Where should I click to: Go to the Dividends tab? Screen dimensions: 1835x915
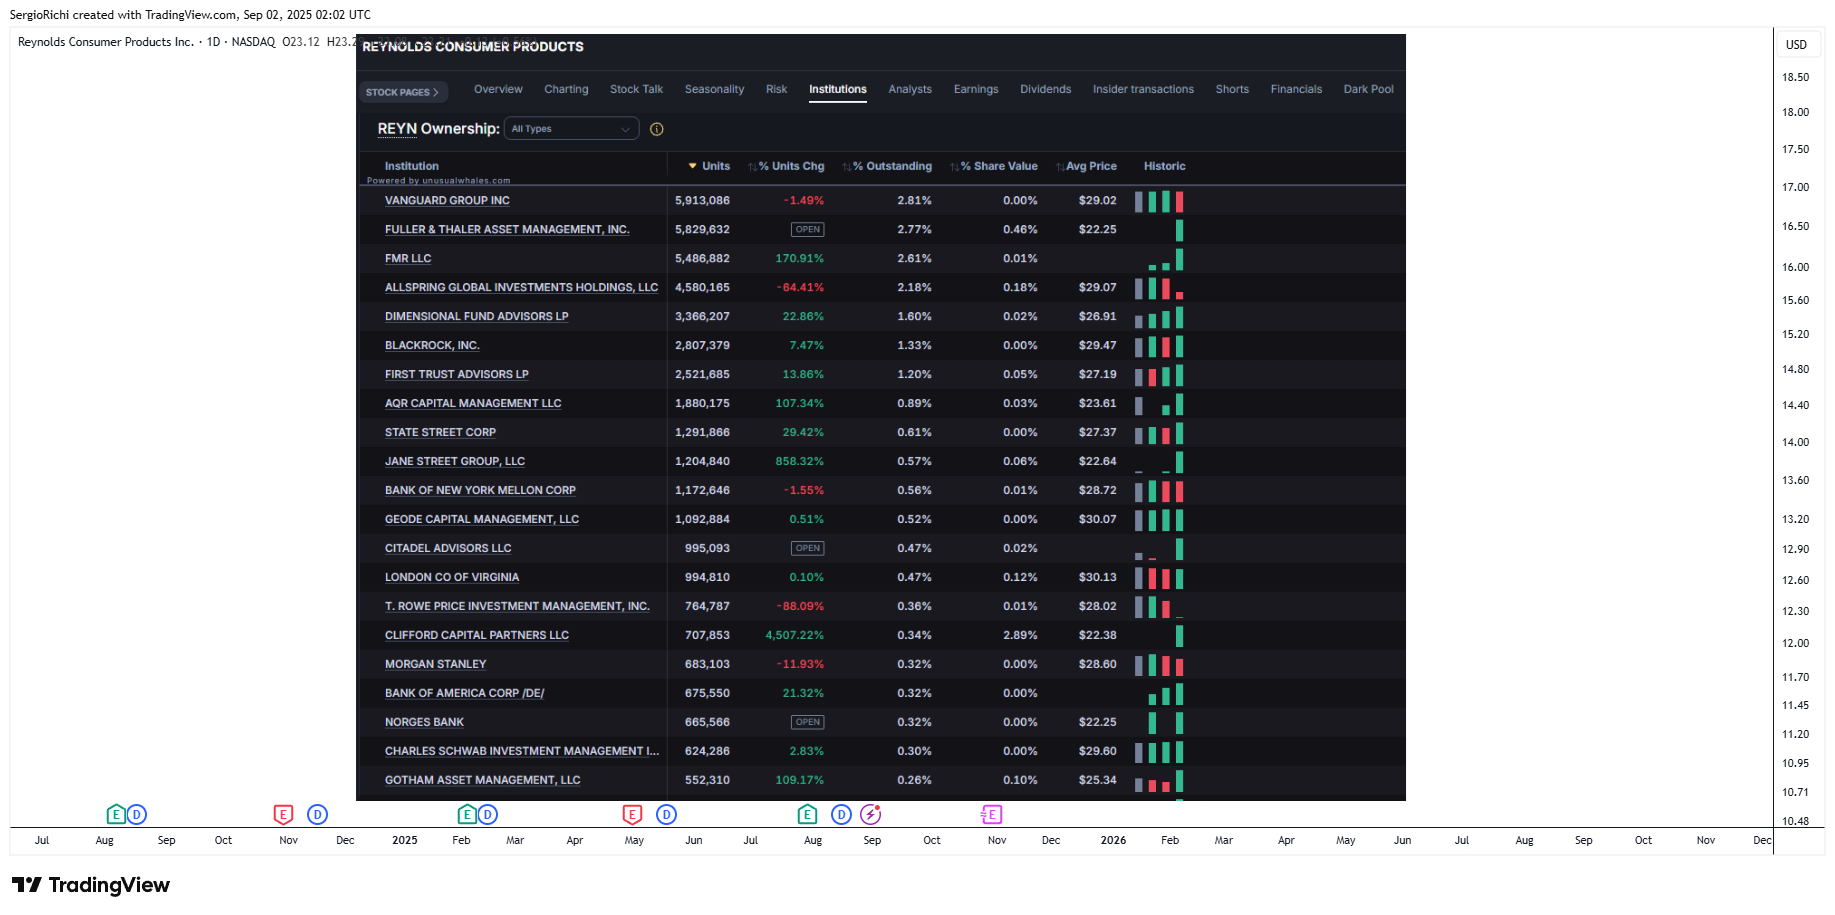point(1045,89)
